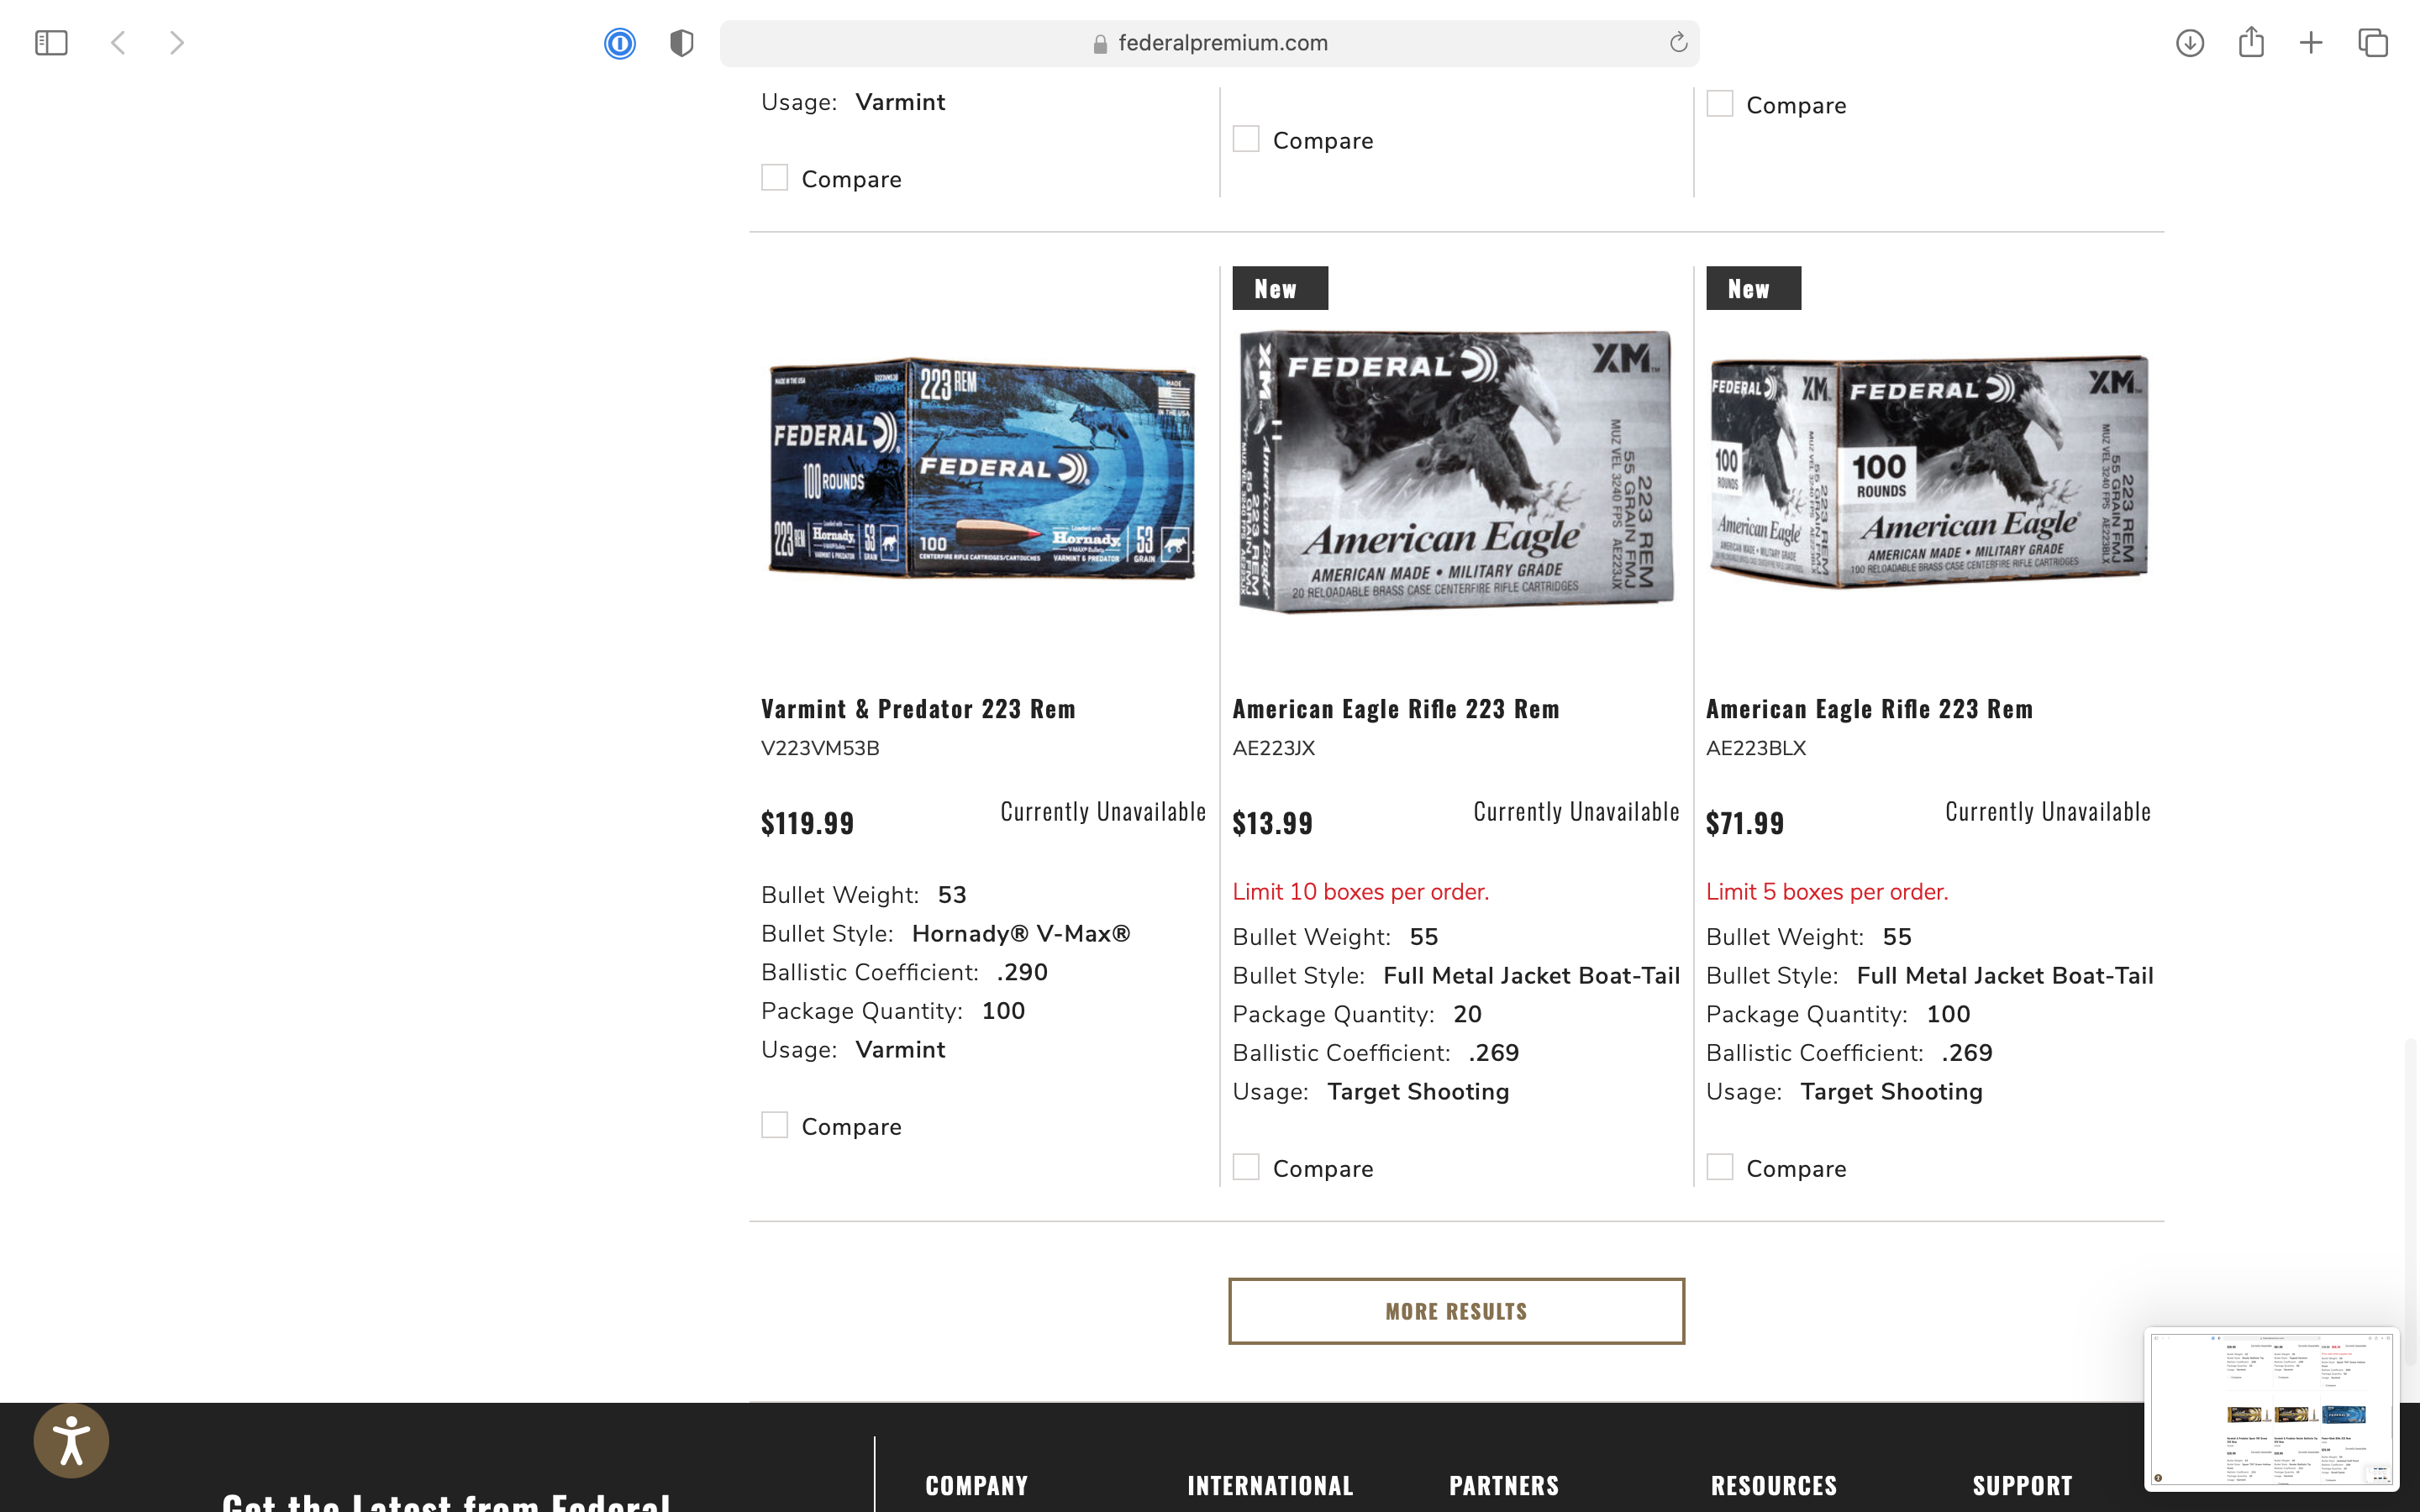Select the SKU text V223VM53B
This screenshot has width=2420, height=1512.
pyautogui.click(x=820, y=748)
